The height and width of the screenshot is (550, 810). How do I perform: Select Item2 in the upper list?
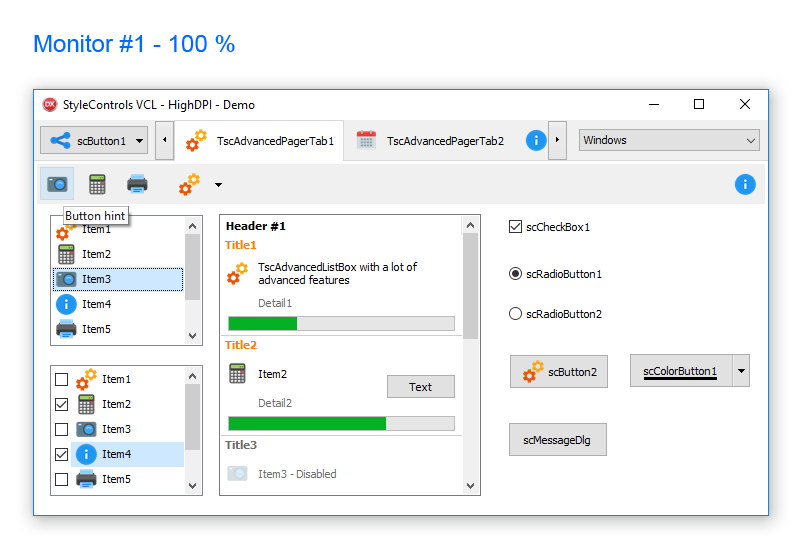pos(118,254)
